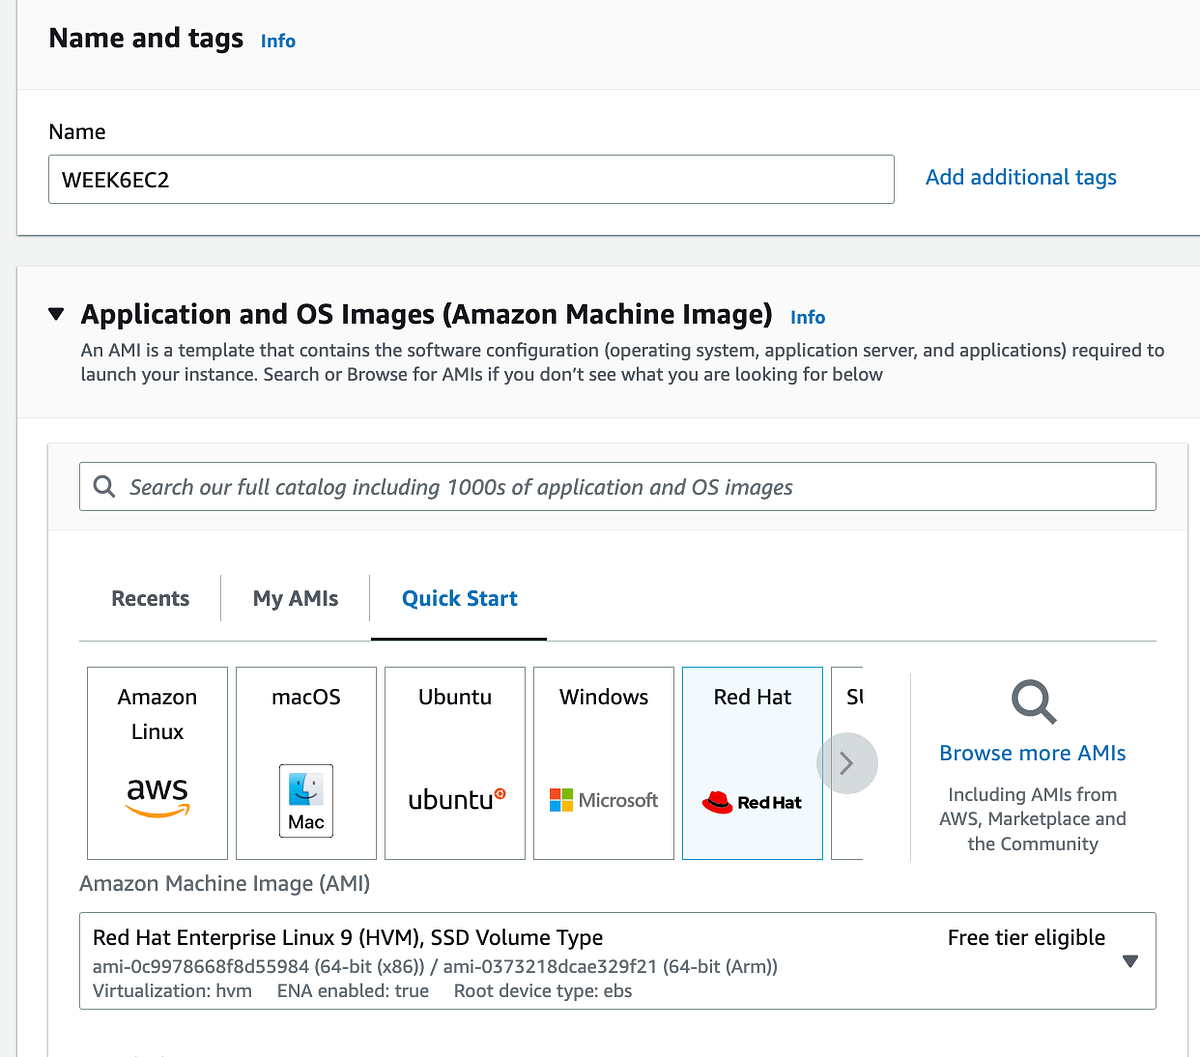Collapse the Application and OS Images section

point(57,313)
